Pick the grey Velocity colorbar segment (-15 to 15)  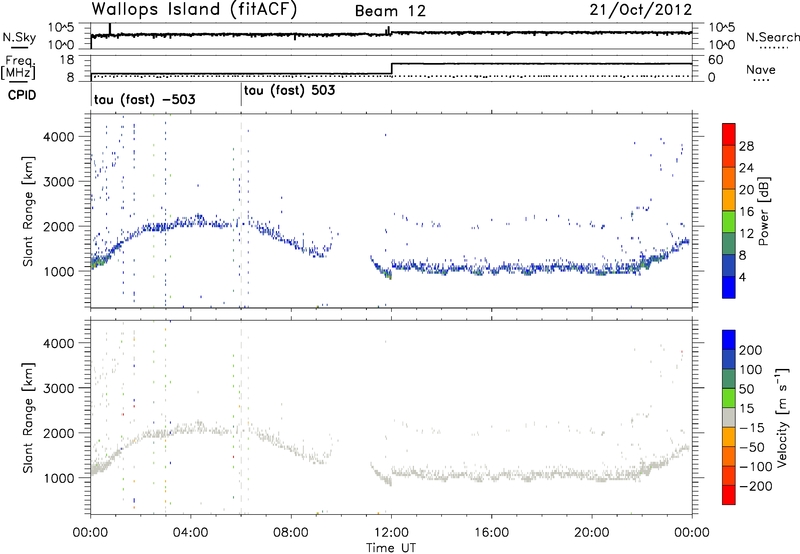click(729, 417)
